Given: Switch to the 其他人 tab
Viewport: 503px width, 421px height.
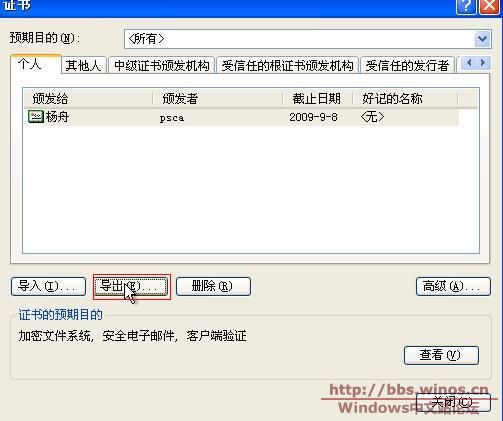Looking at the screenshot, I should point(83,65).
